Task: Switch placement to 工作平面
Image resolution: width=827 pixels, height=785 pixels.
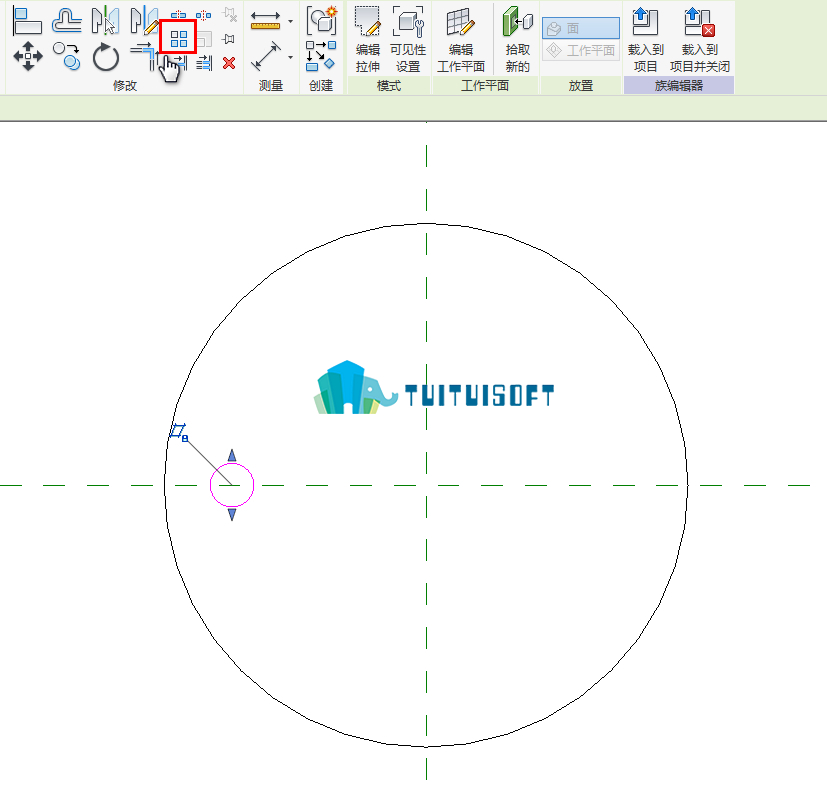Action: (581, 50)
